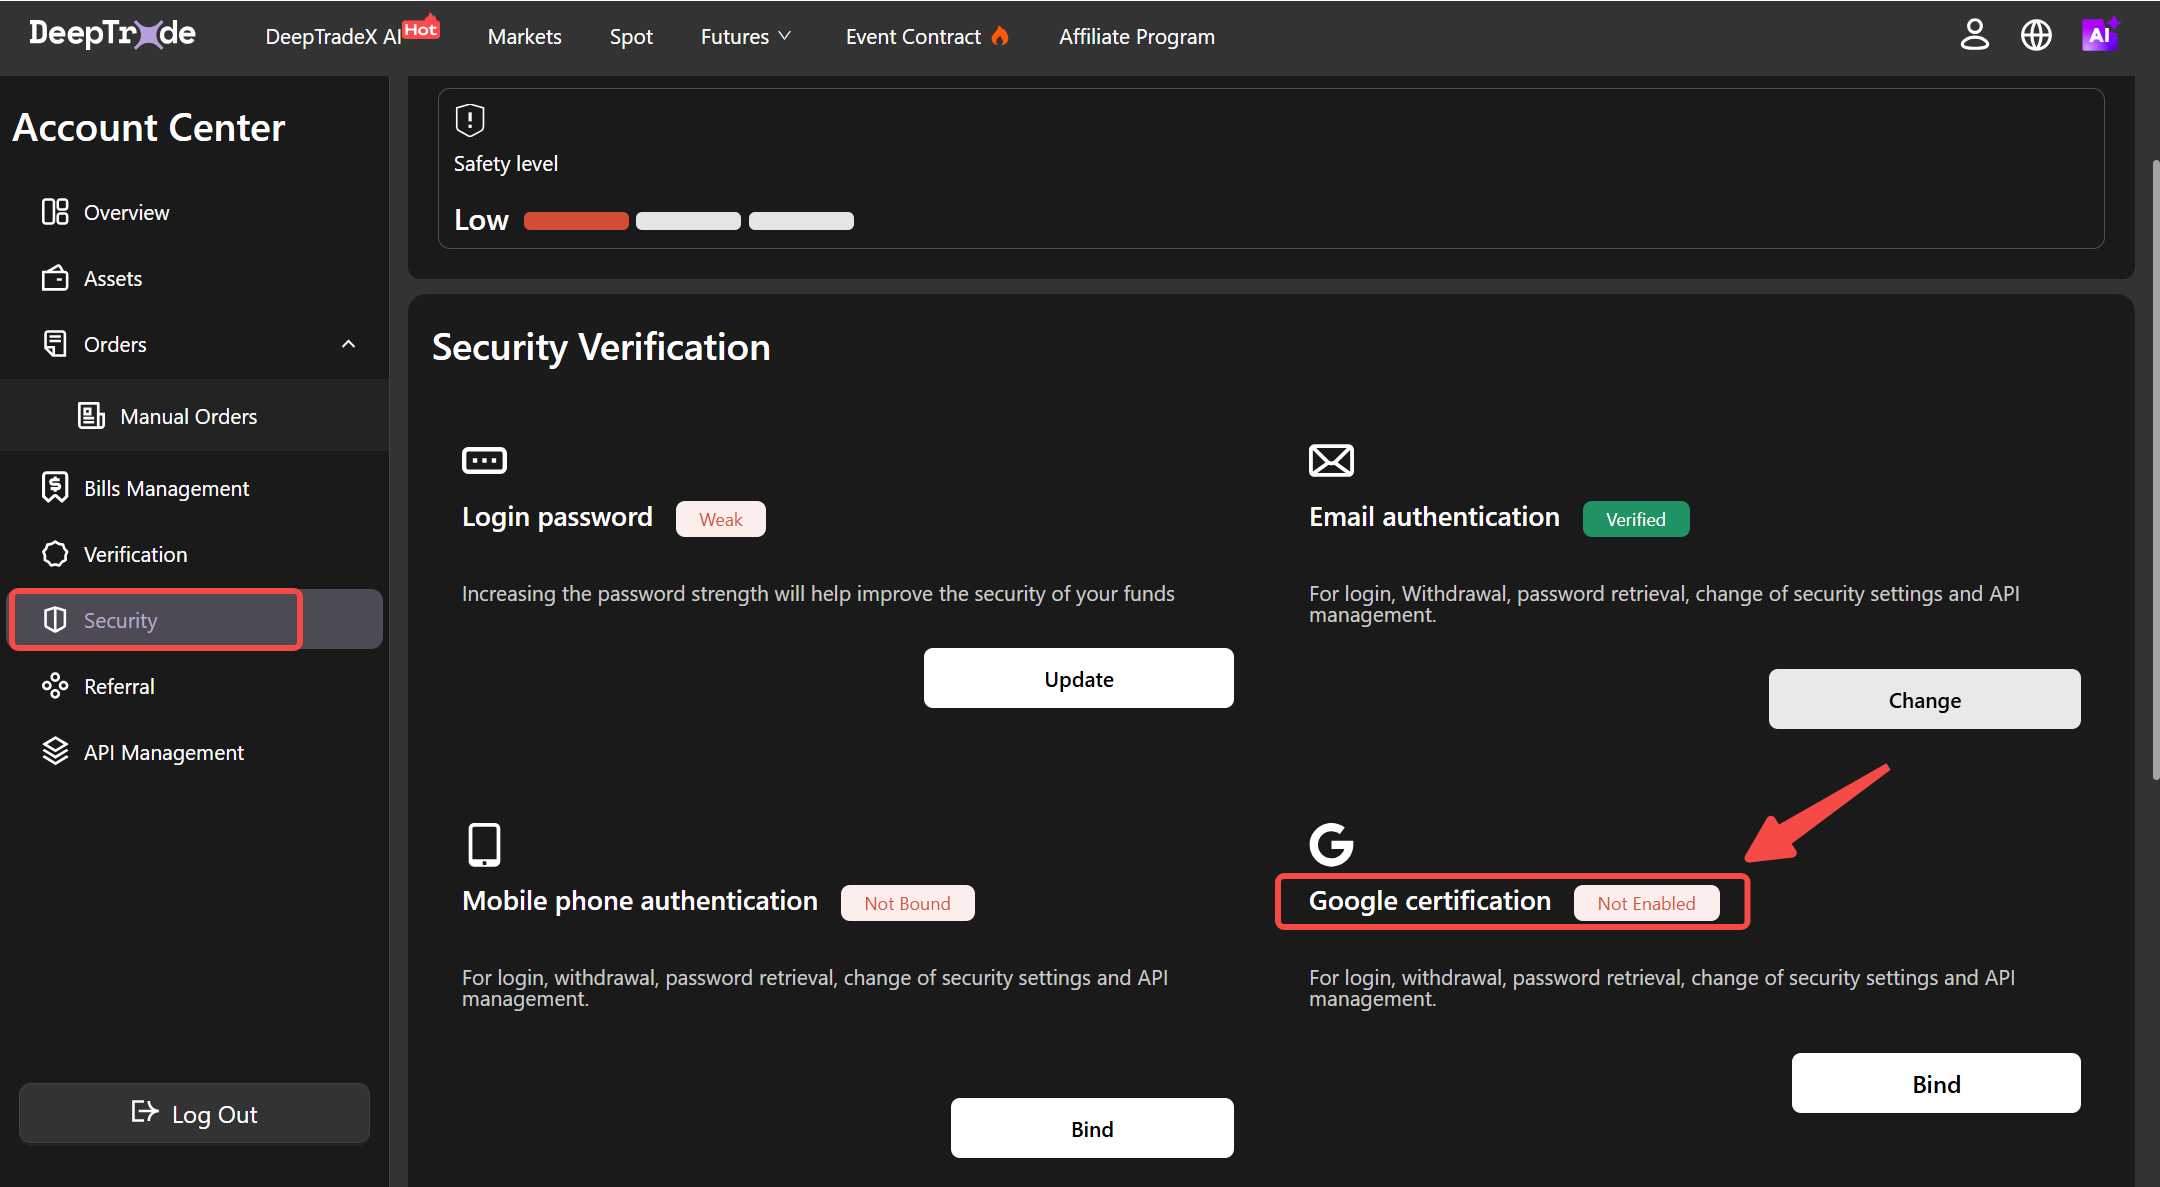This screenshot has height=1187, width=2160.
Task: Click the Security shield icon
Action: pos(55,620)
